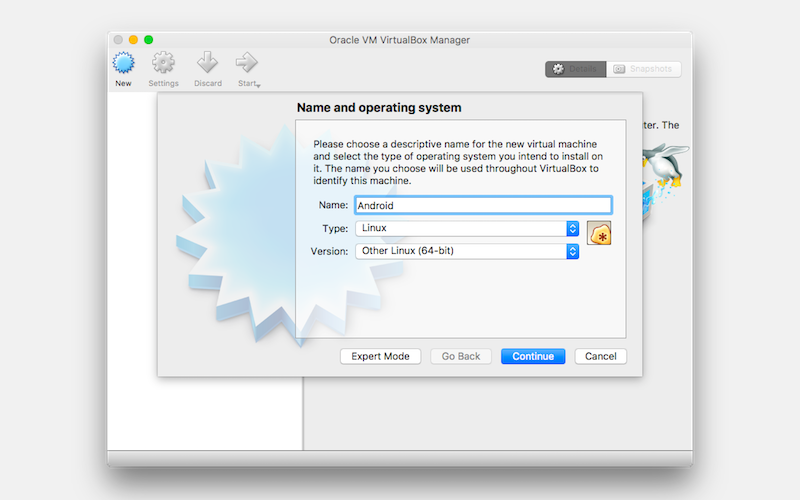Click the Discard toolbar icon
The height and width of the screenshot is (500, 800).
pyautogui.click(x=208, y=63)
